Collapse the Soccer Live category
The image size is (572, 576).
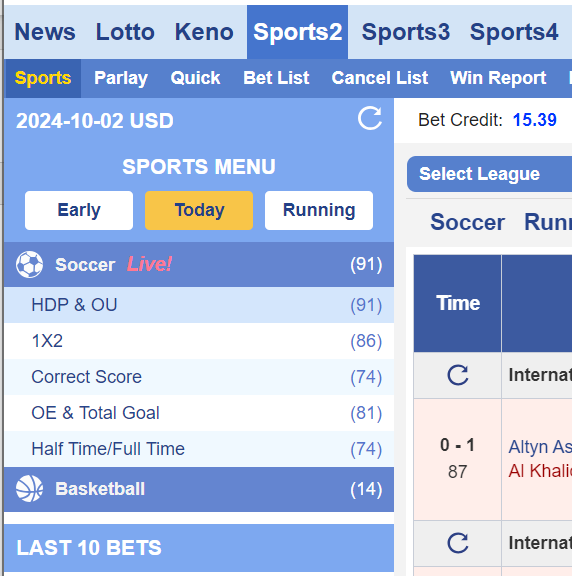coord(199,264)
